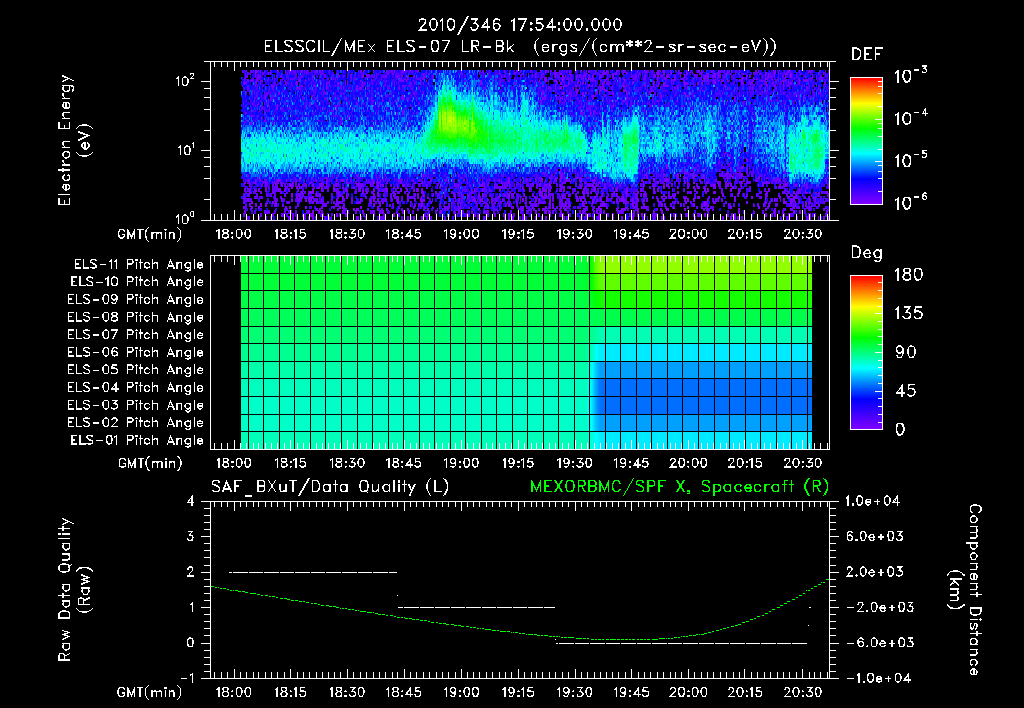This screenshot has height=708, width=1024.
Task: Click the Electron Energy (eV) axis label
Action: pos(74,140)
